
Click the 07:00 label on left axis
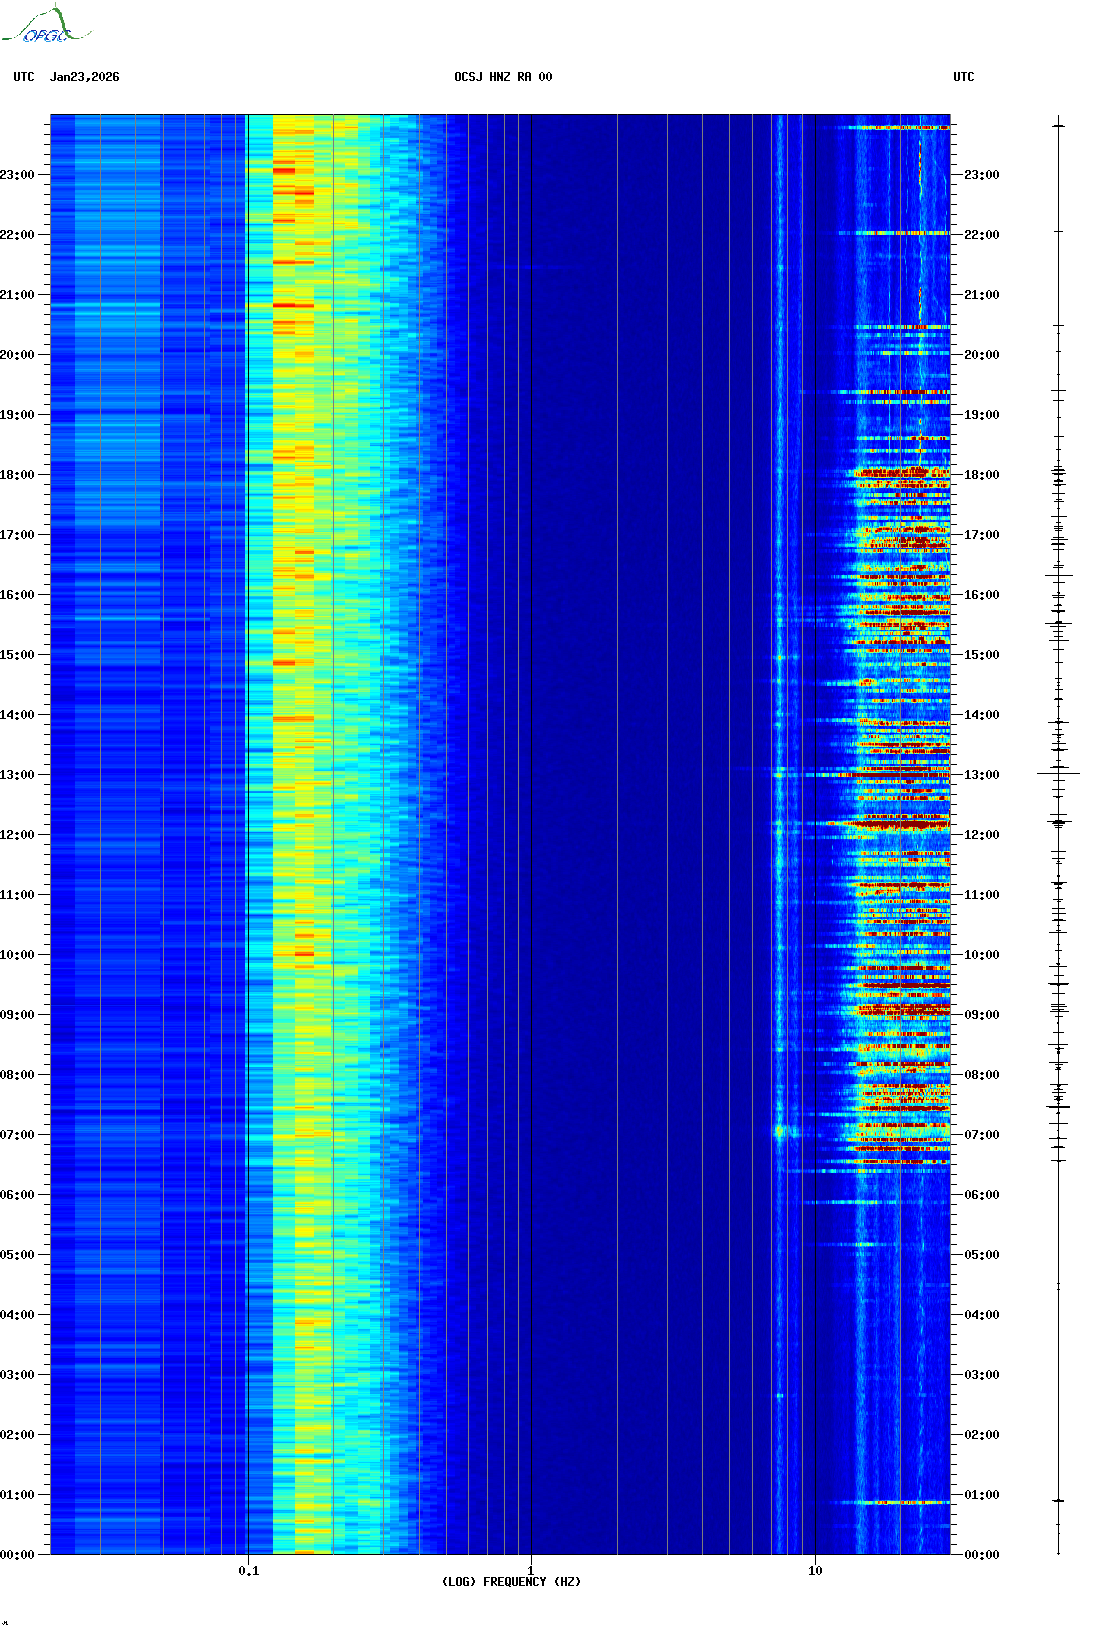pyautogui.click(x=18, y=1135)
